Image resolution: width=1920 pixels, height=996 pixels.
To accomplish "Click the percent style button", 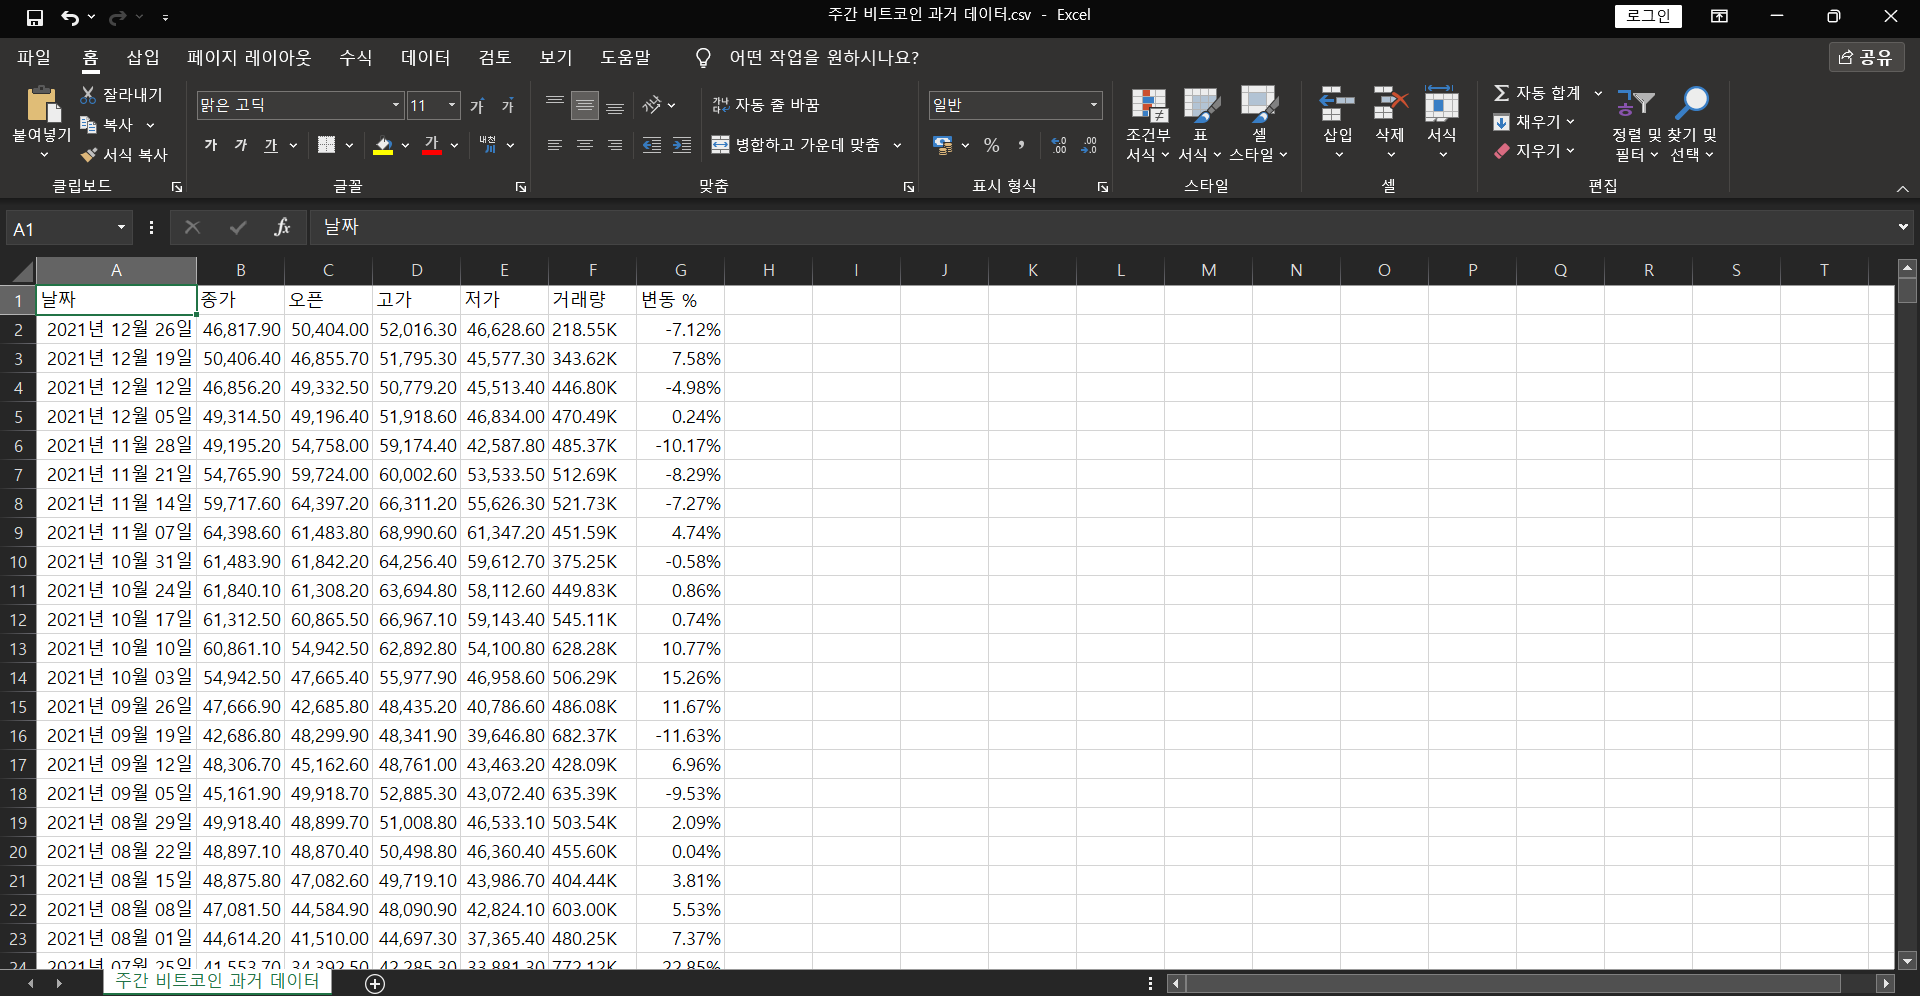I will [x=991, y=146].
